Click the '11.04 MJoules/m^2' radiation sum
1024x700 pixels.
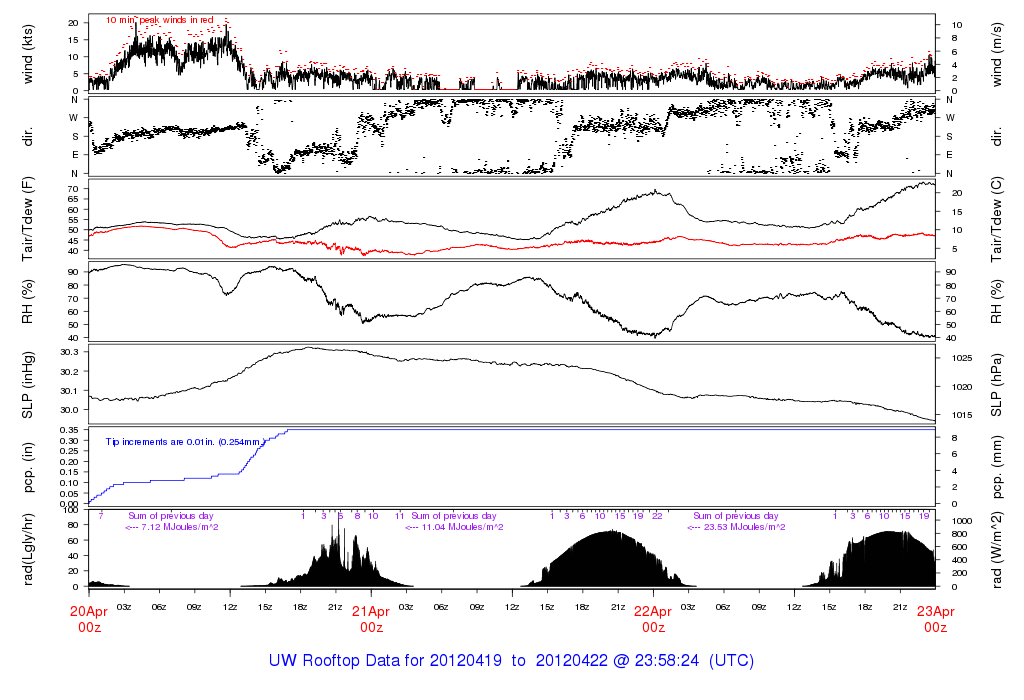(462, 527)
